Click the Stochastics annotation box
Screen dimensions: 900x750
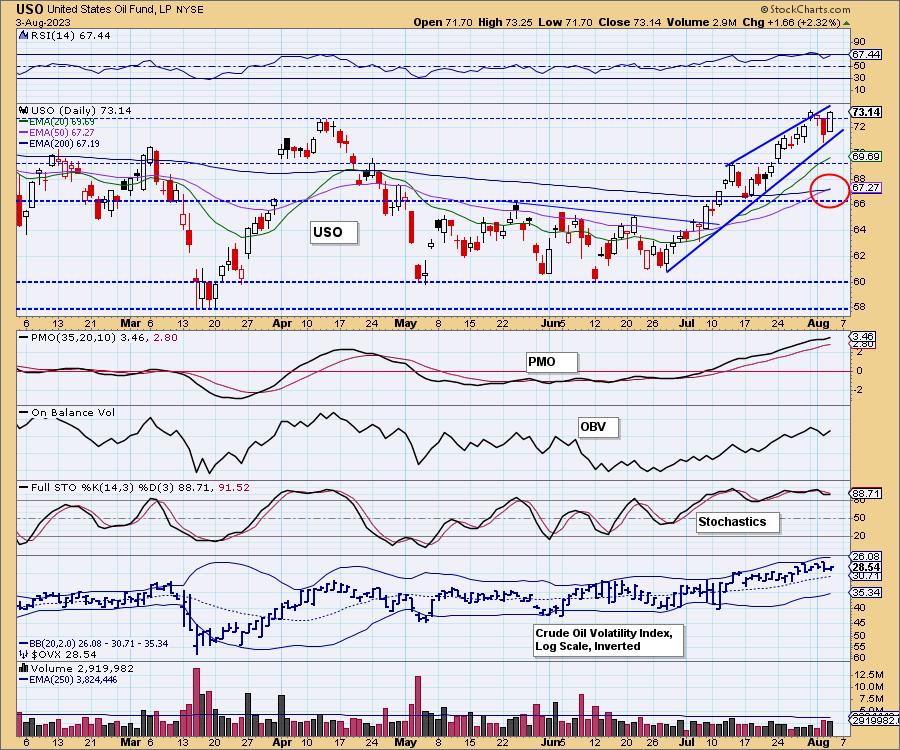738,522
